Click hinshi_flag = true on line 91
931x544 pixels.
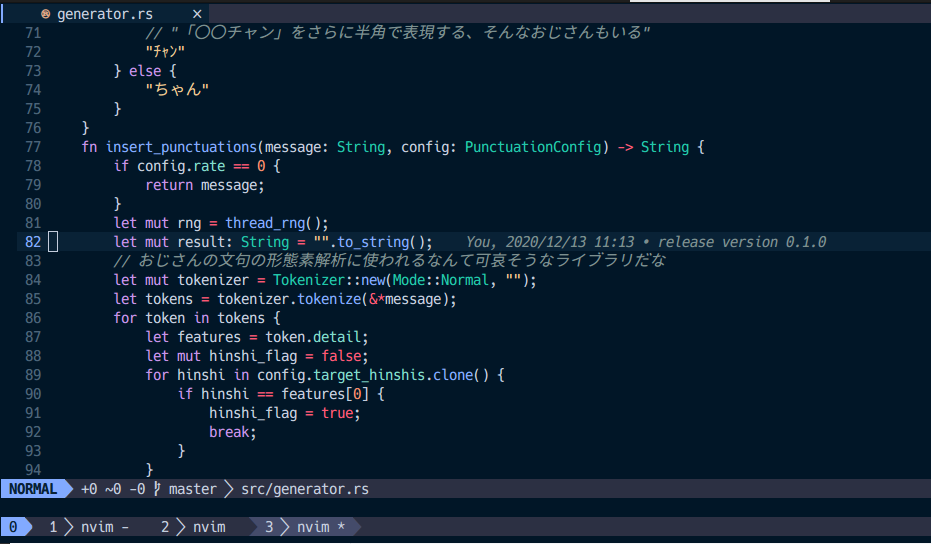tap(281, 413)
